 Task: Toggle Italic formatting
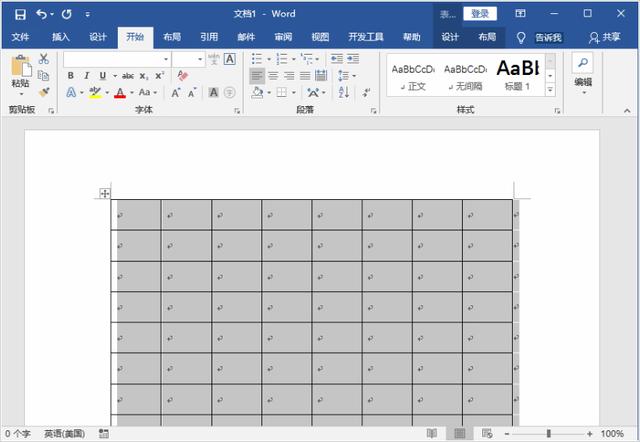tap(87, 76)
